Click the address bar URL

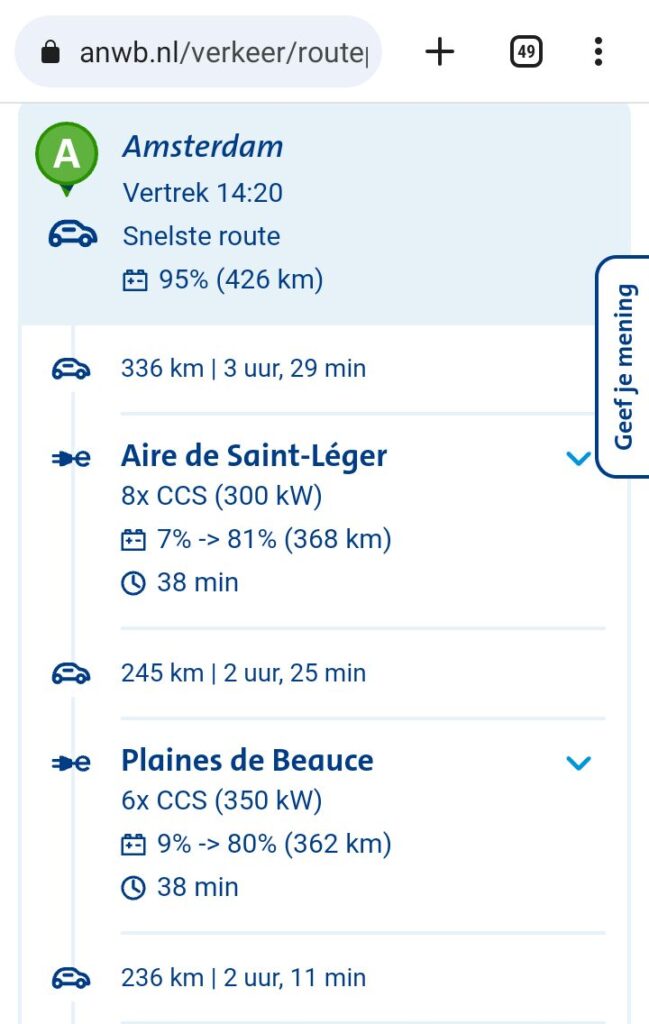tap(223, 53)
